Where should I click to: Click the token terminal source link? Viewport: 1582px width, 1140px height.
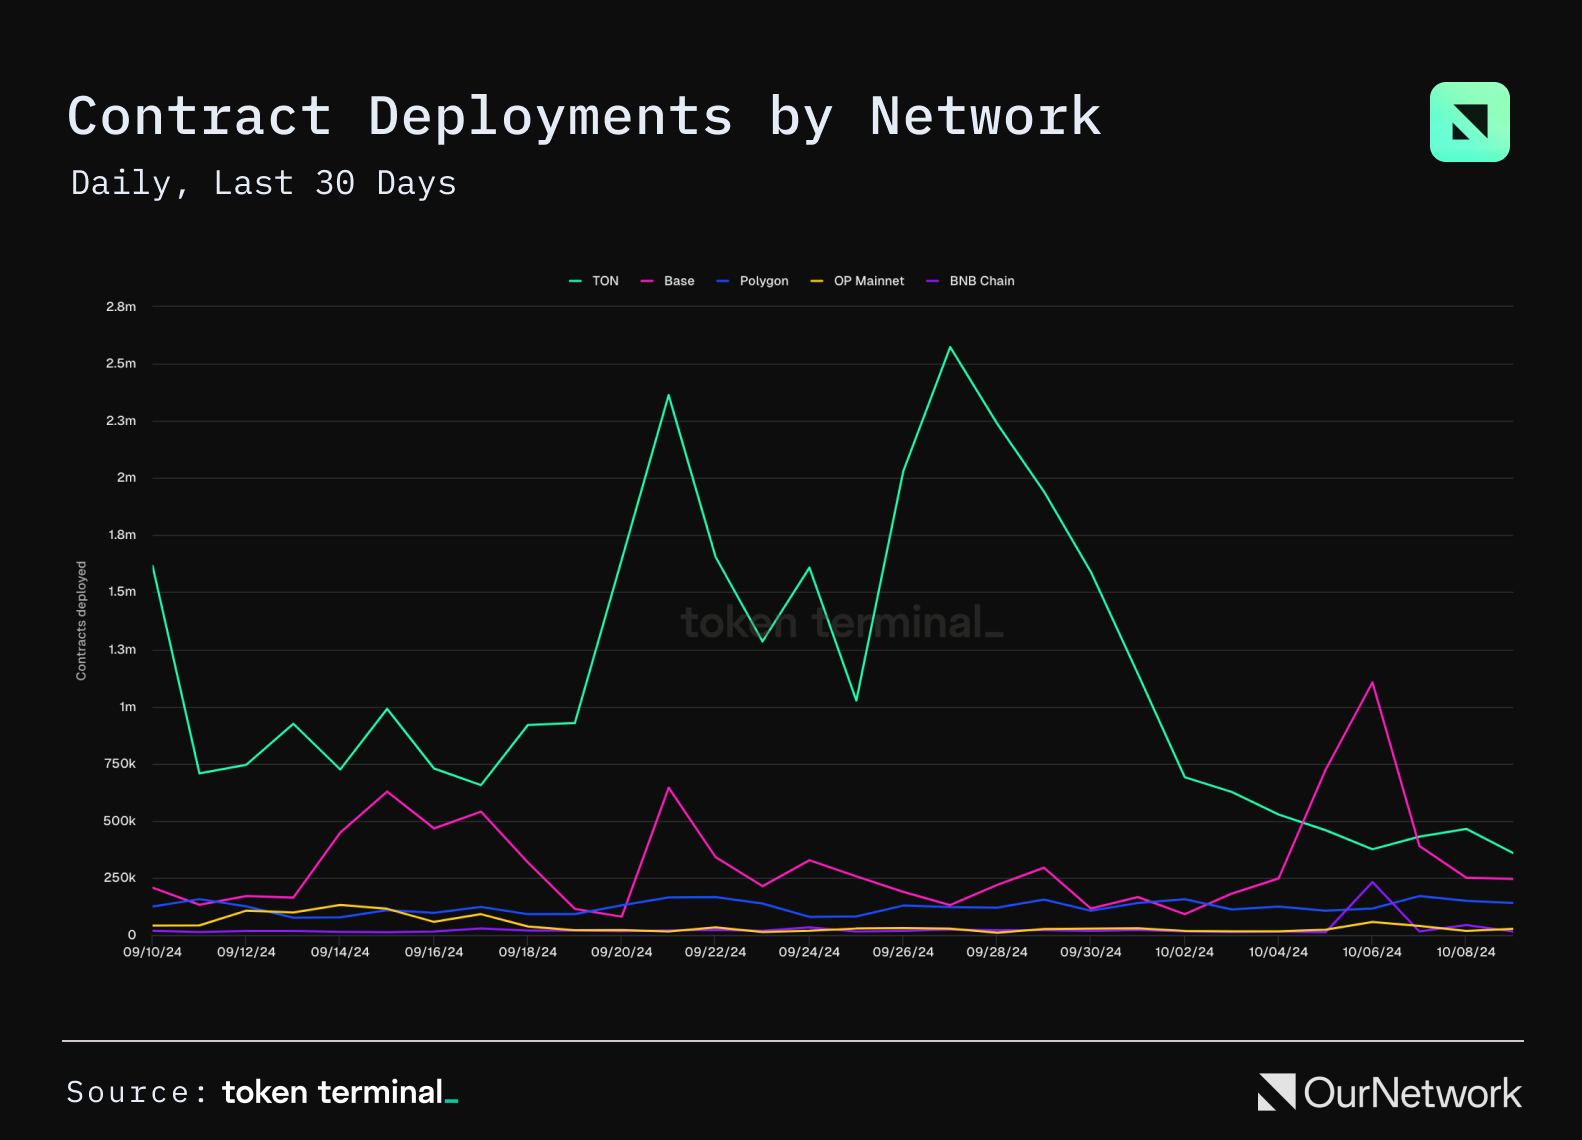(340, 1092)
